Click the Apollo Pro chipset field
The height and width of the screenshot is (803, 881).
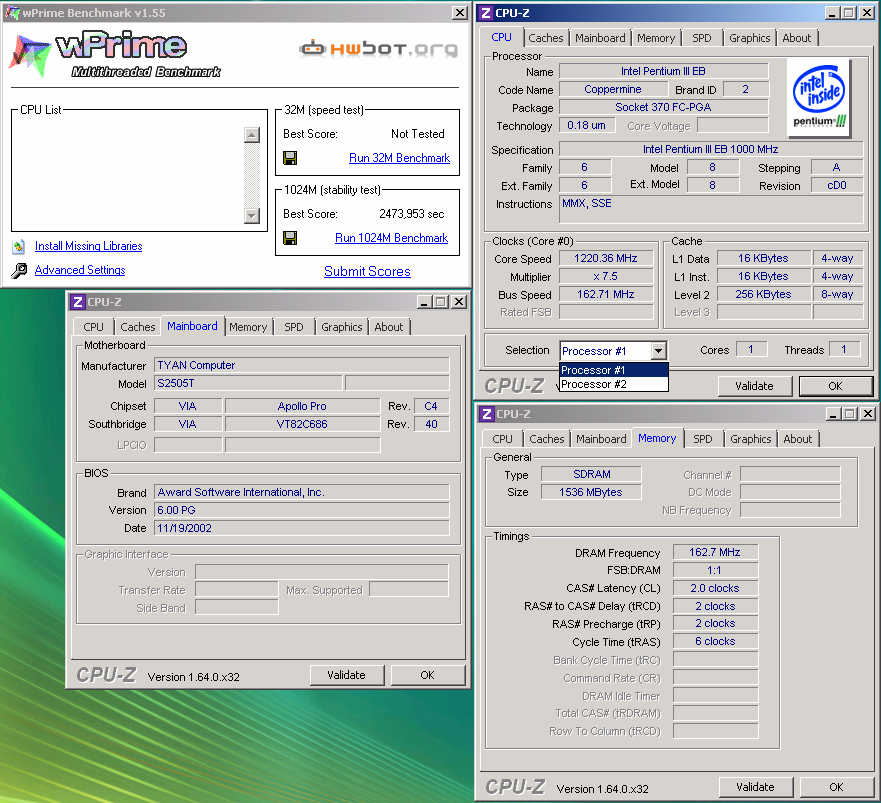302,406
